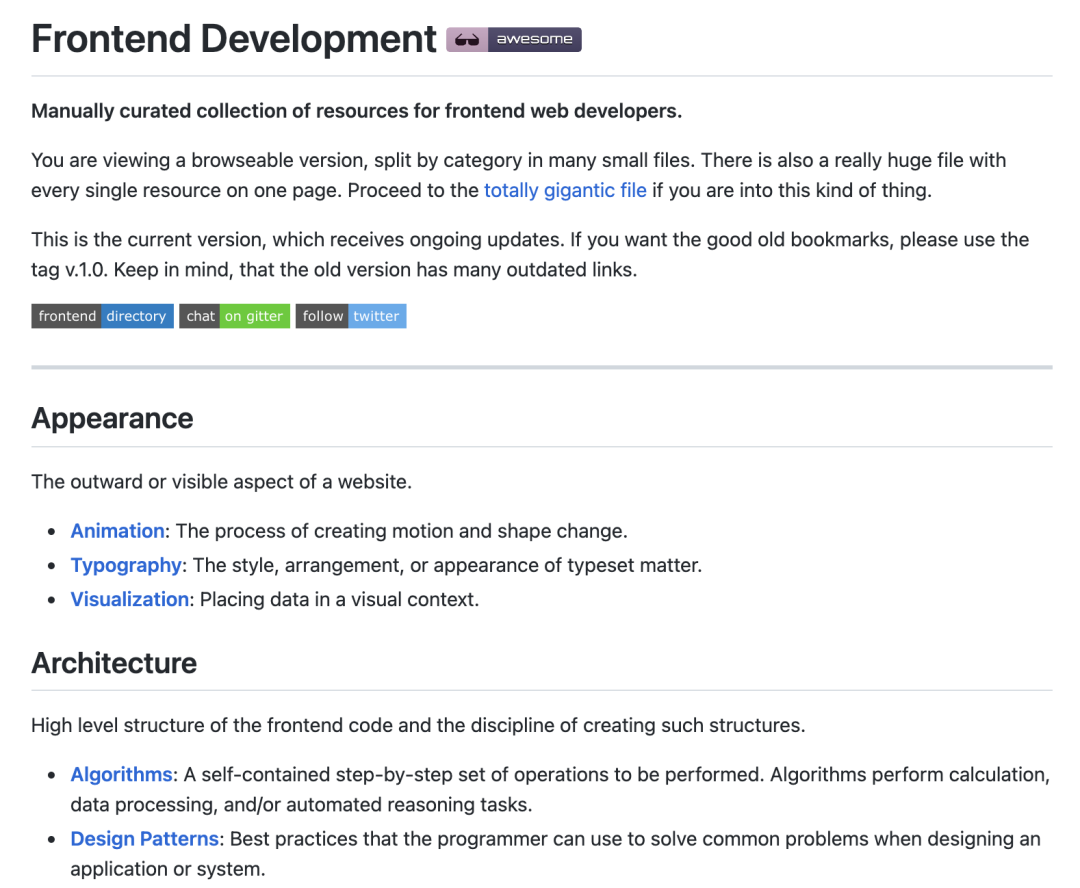Click the dark "awesome" badge
Viewport: 1080px width, 888px height.
tap(534, 39)
